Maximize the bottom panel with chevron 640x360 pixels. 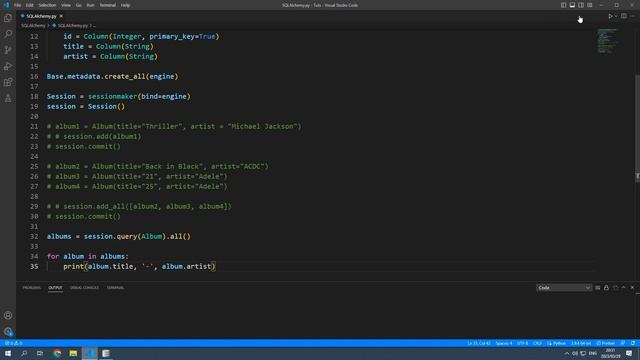coord(624,288)
